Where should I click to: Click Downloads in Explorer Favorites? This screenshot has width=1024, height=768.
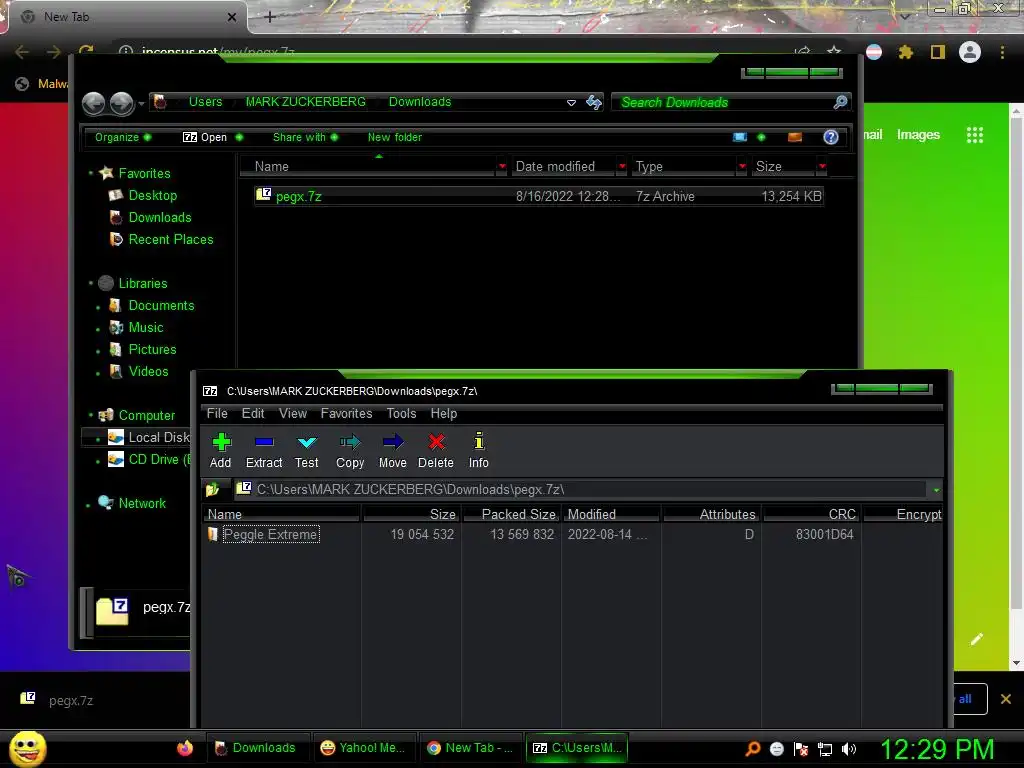pyautogui.click(x=160, y=217)
